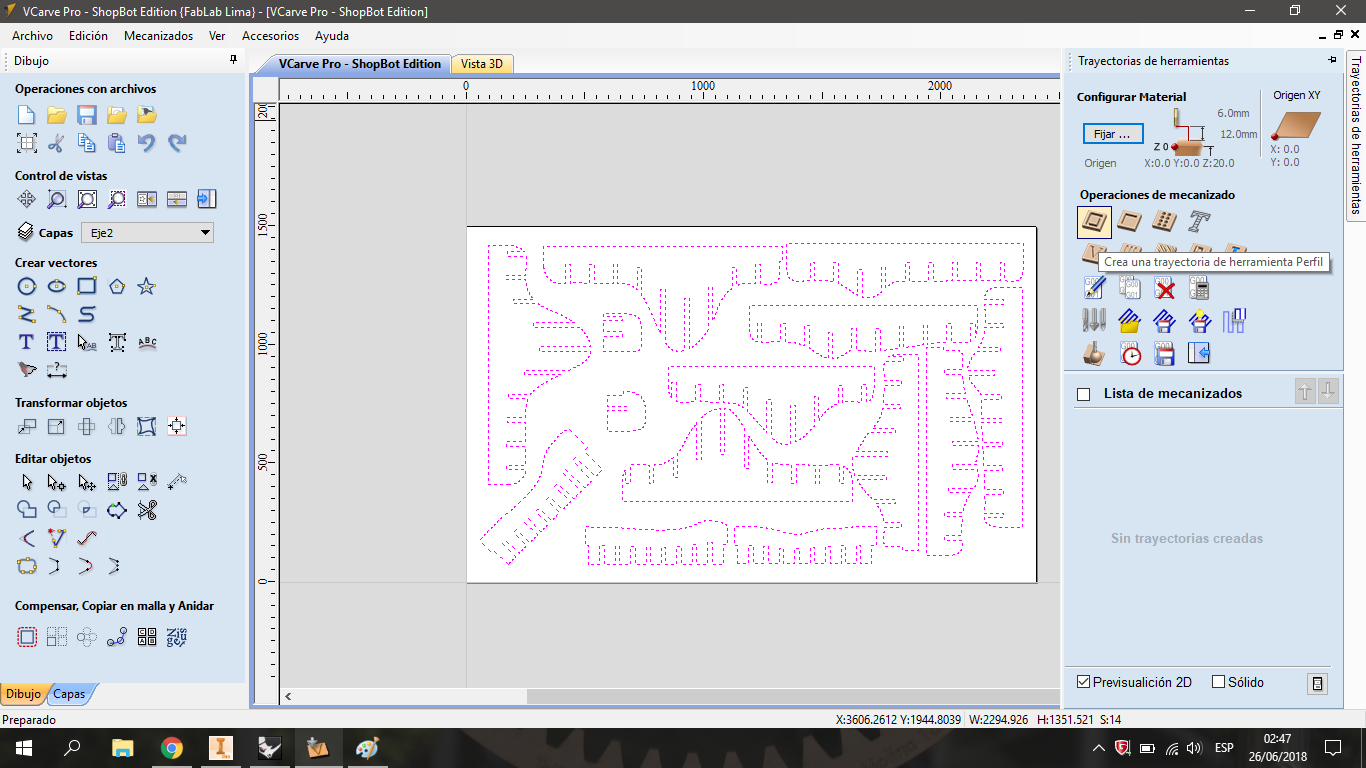
Task: Click the Fijar material setup button
Action: coord(1112,134)
